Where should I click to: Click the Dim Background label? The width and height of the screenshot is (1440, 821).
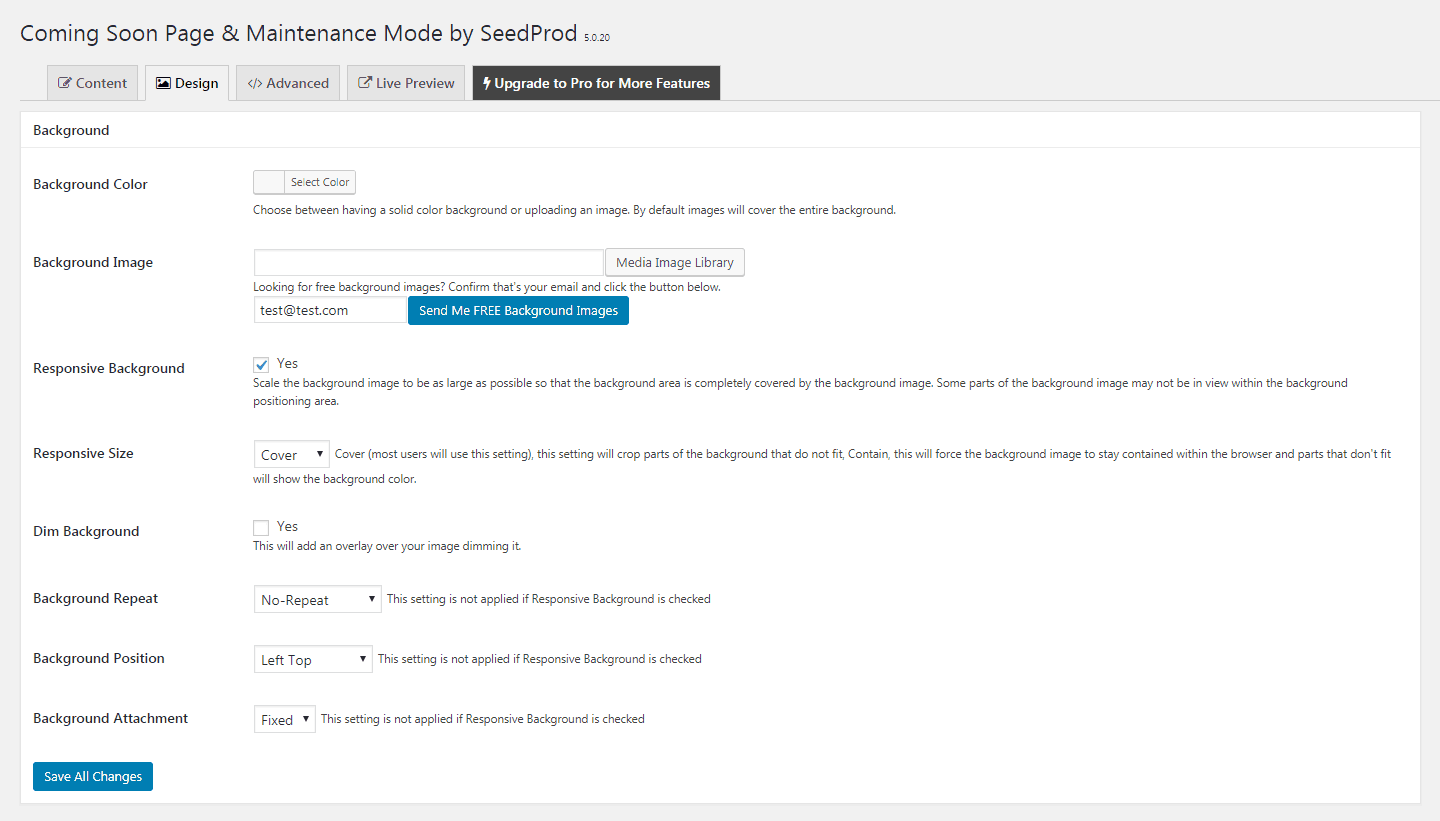(86, 531)
